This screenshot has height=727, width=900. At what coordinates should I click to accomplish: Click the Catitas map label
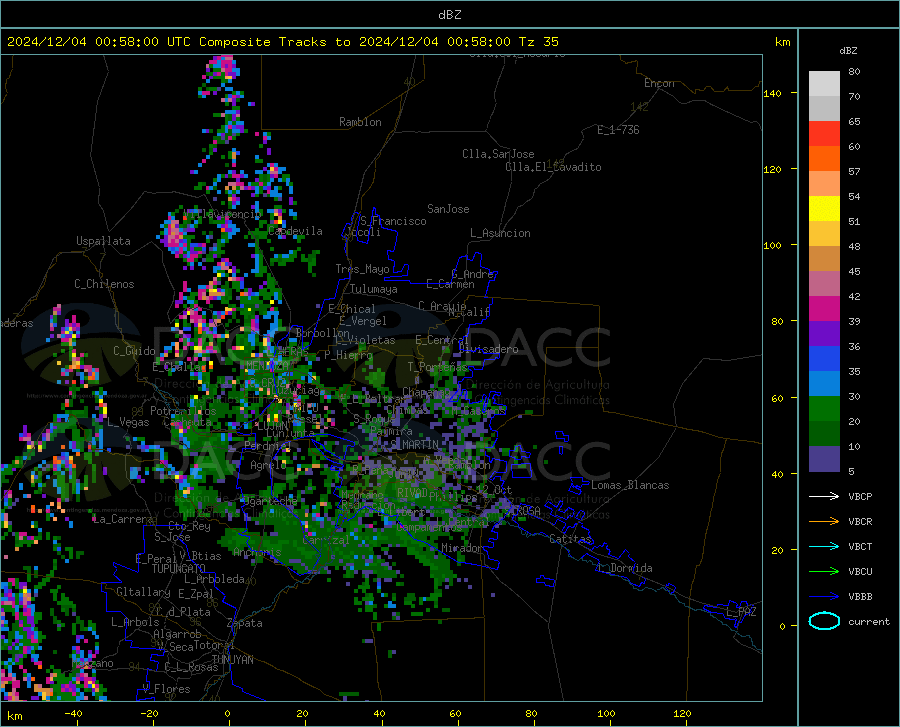coord(570,539)
